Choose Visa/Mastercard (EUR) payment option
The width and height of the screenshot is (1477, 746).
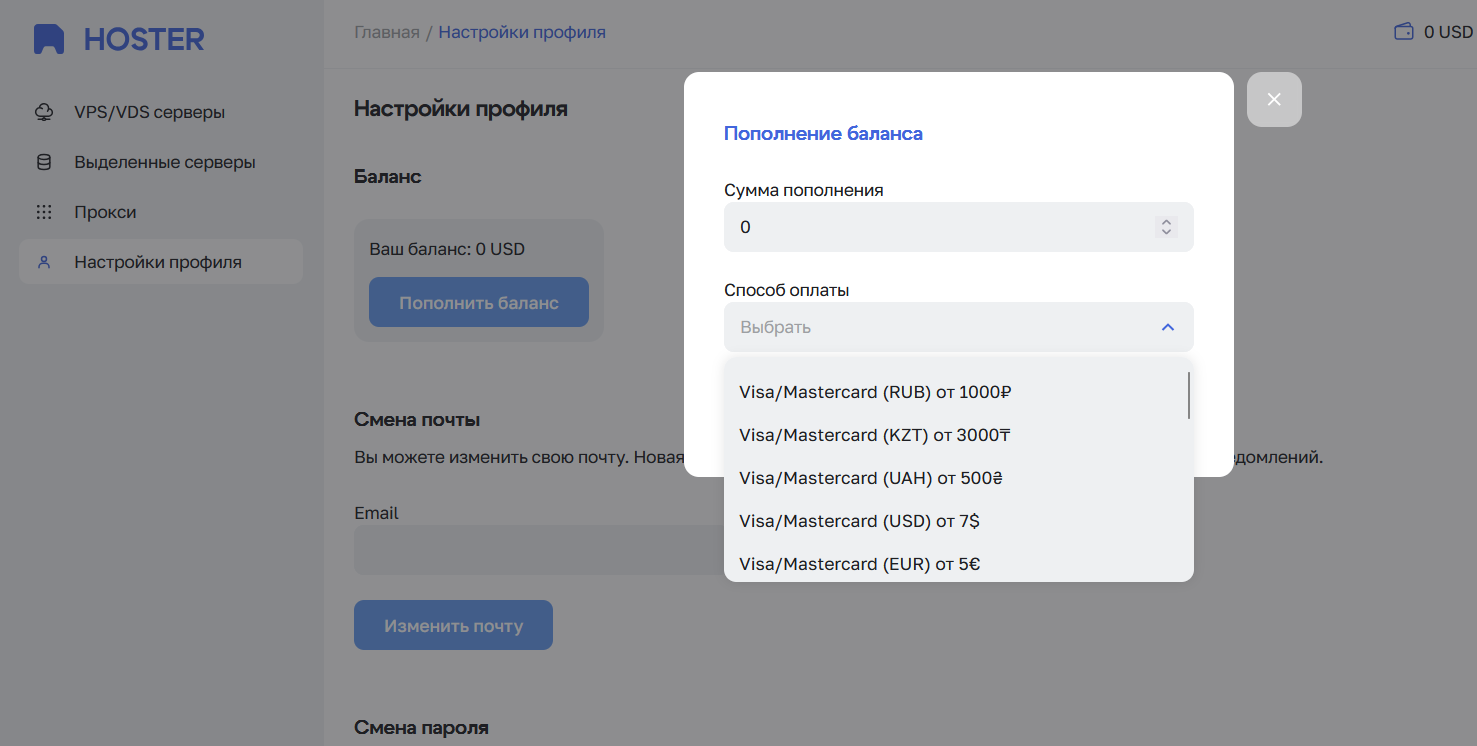[x=859, y=564]
